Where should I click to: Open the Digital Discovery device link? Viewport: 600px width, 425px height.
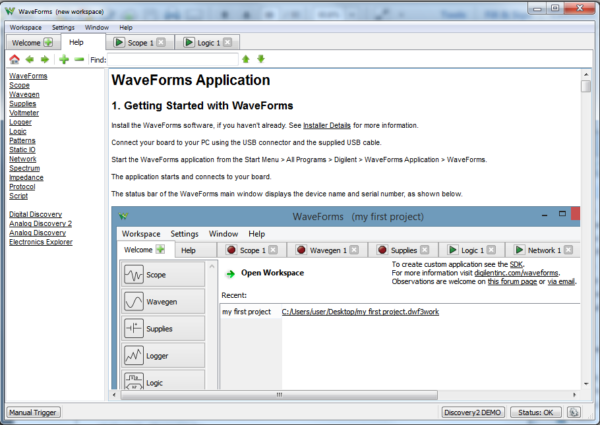click(x=36, y=214)
